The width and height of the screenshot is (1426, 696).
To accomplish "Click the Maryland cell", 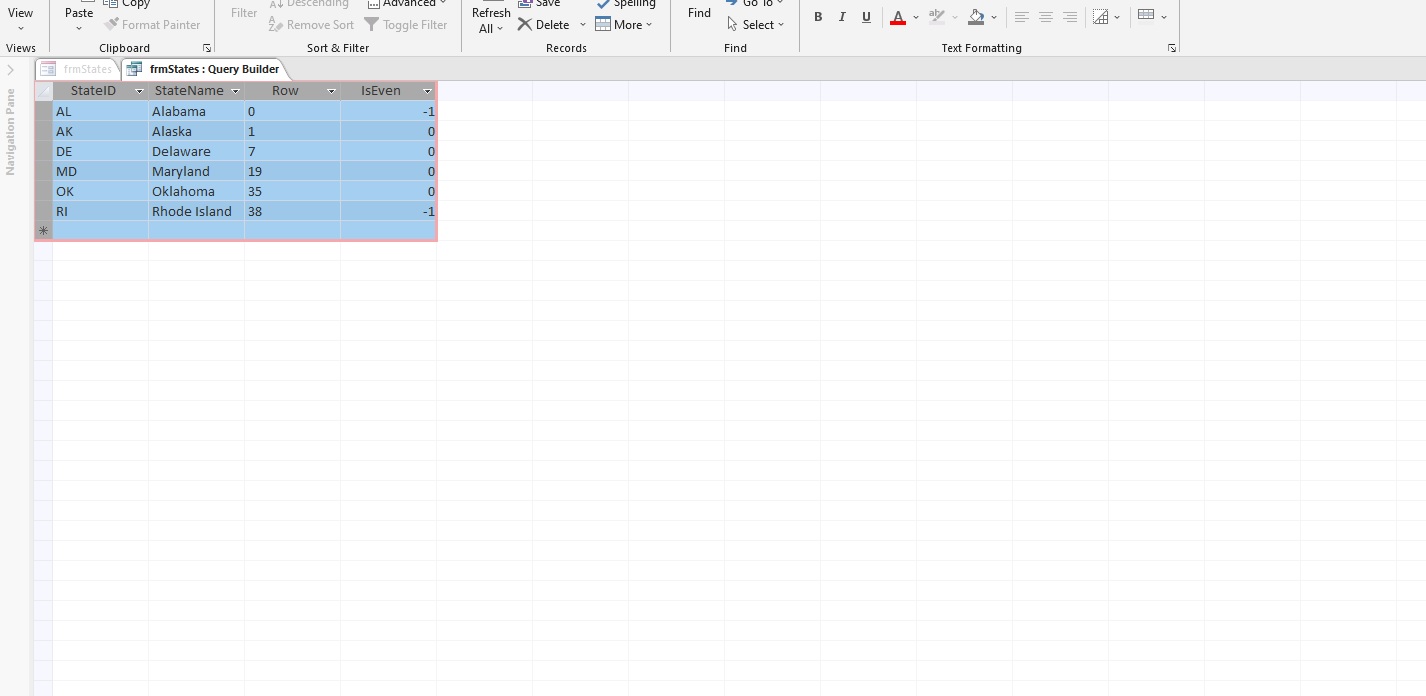I will pos(196,171).
